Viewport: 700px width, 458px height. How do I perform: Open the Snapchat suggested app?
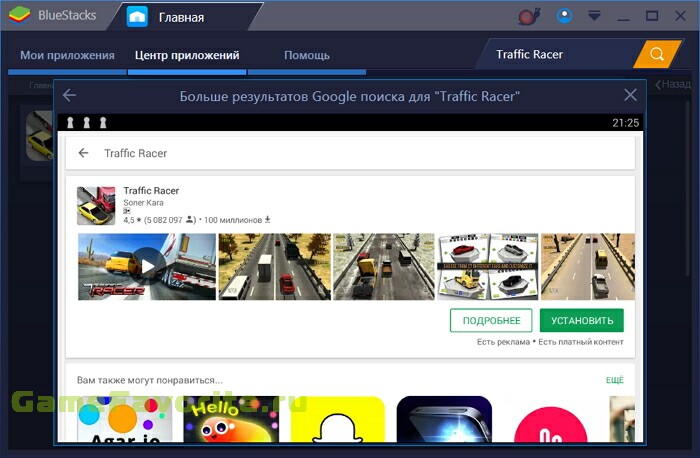[338, 419]
